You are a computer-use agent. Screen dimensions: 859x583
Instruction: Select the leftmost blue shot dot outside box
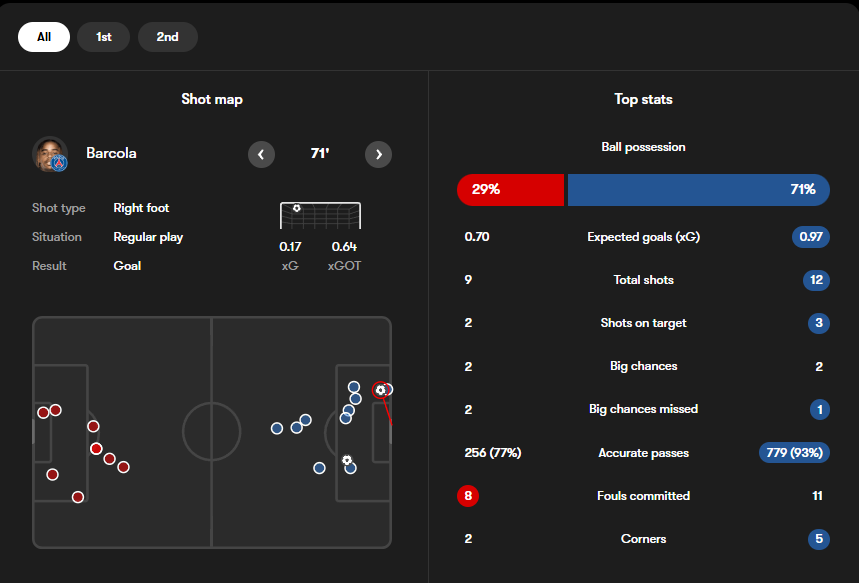pyautogui.click(x=277, y=428)
